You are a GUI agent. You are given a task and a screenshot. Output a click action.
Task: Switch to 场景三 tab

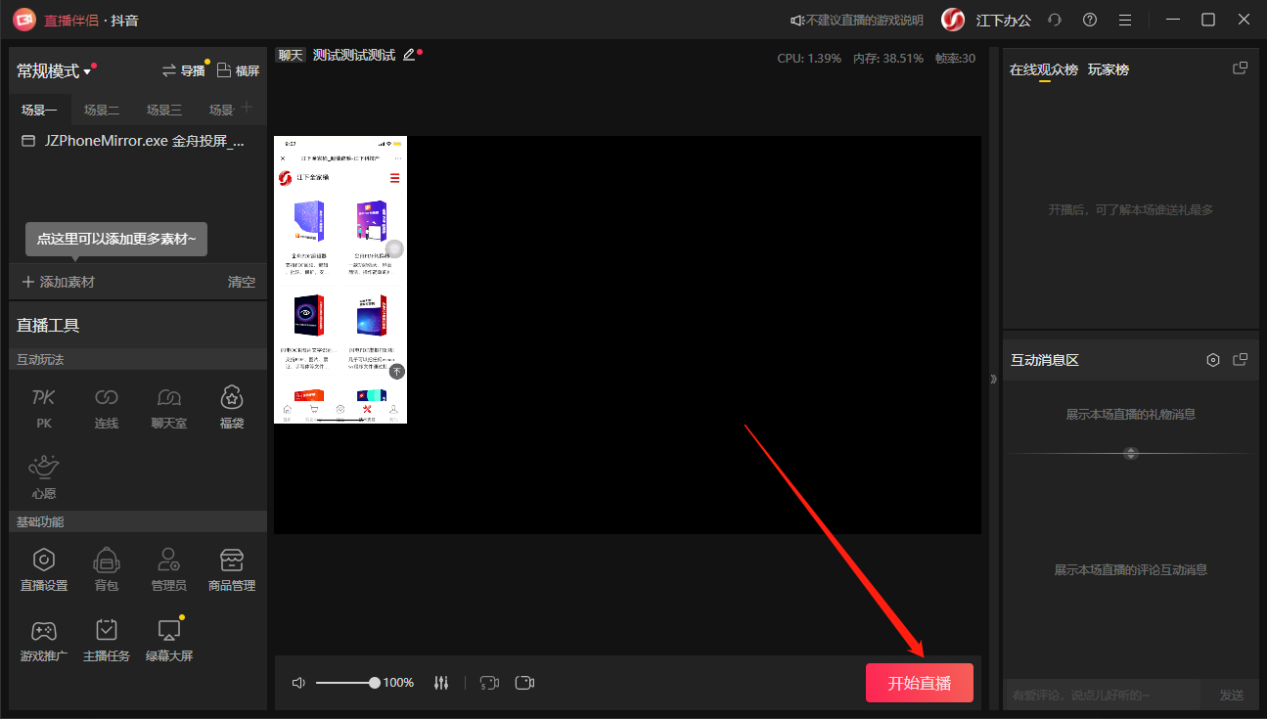164,110
